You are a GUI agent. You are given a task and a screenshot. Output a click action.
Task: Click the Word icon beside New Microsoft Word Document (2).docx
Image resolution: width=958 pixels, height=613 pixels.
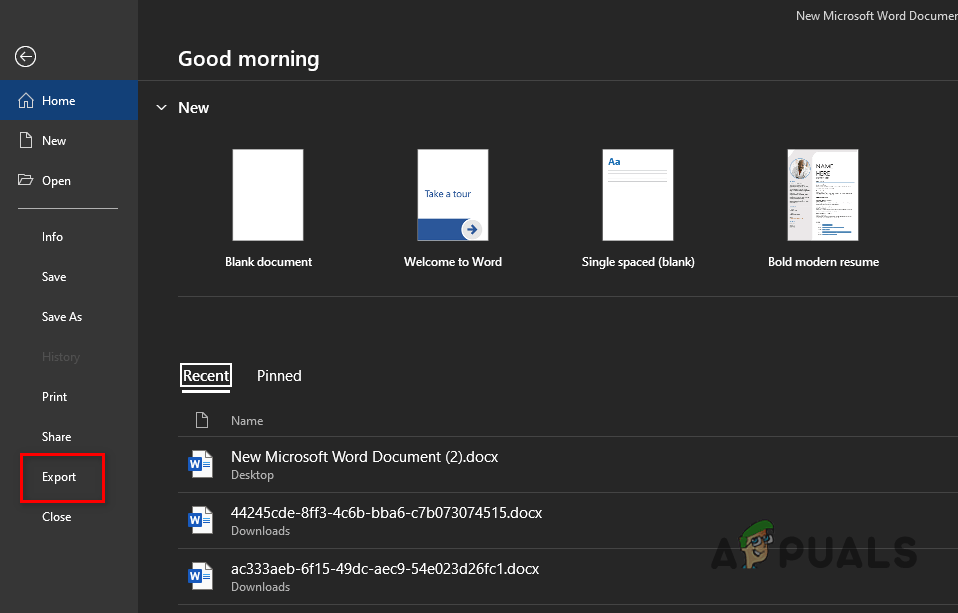[200, 463]
